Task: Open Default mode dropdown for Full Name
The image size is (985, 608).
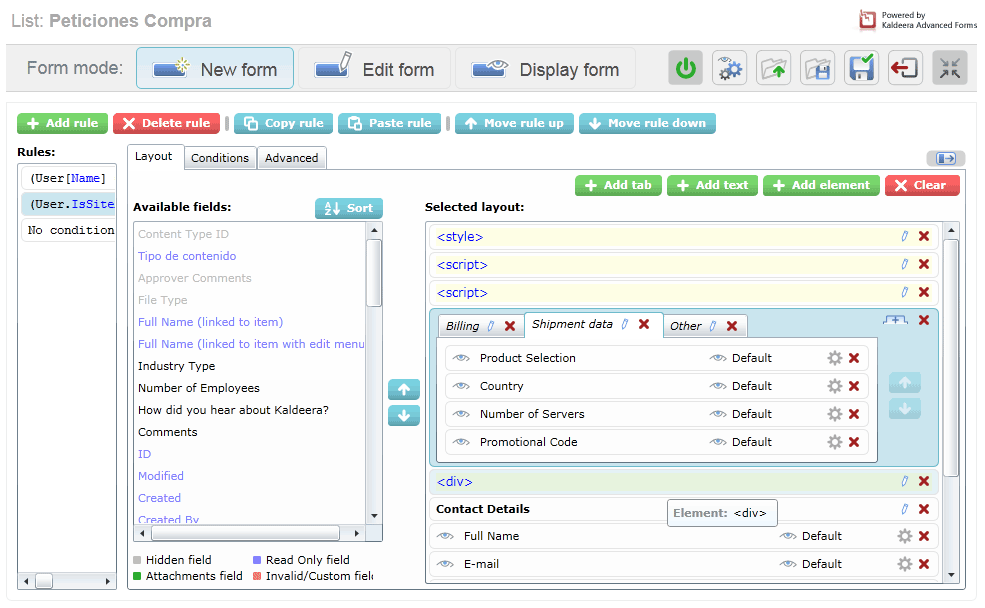Action: 811,536
